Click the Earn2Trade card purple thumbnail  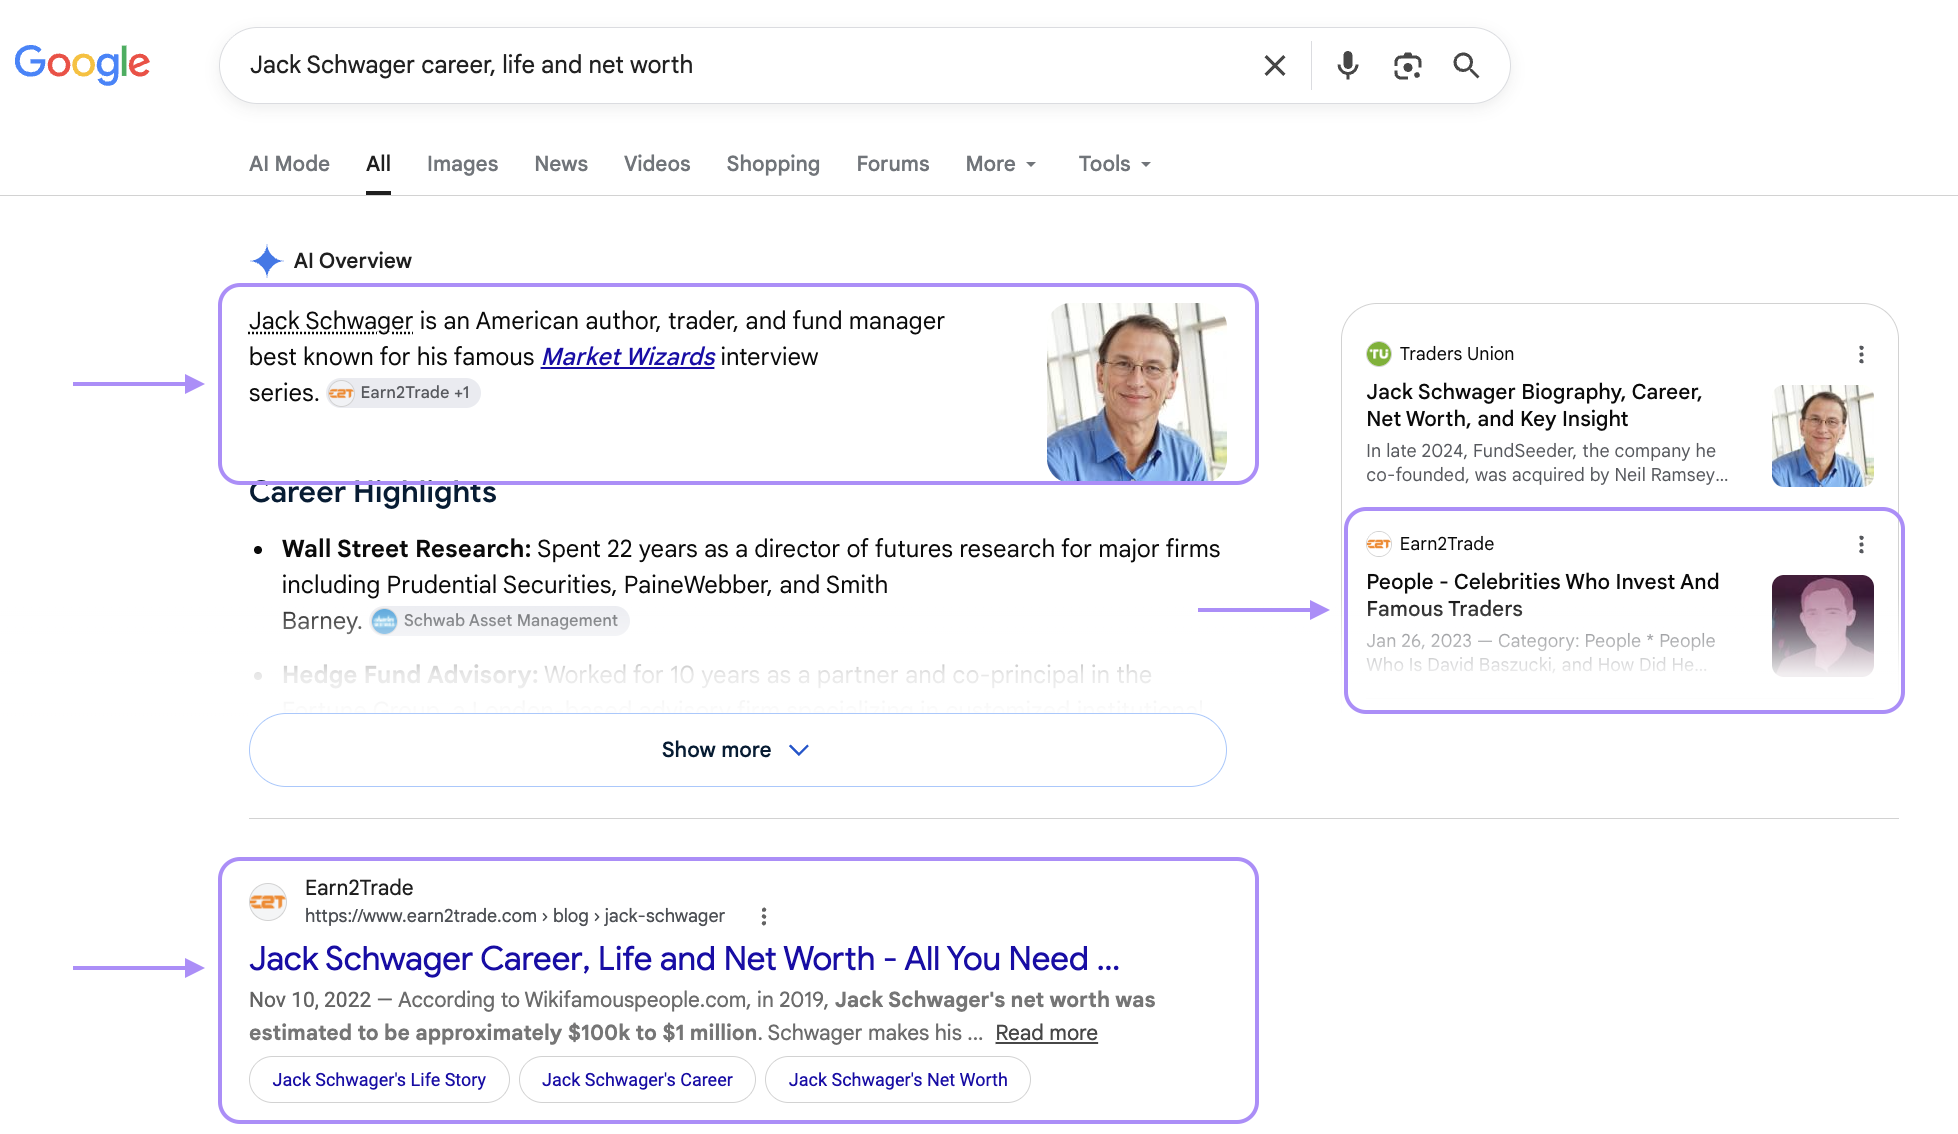click(x=1822, y=626)
